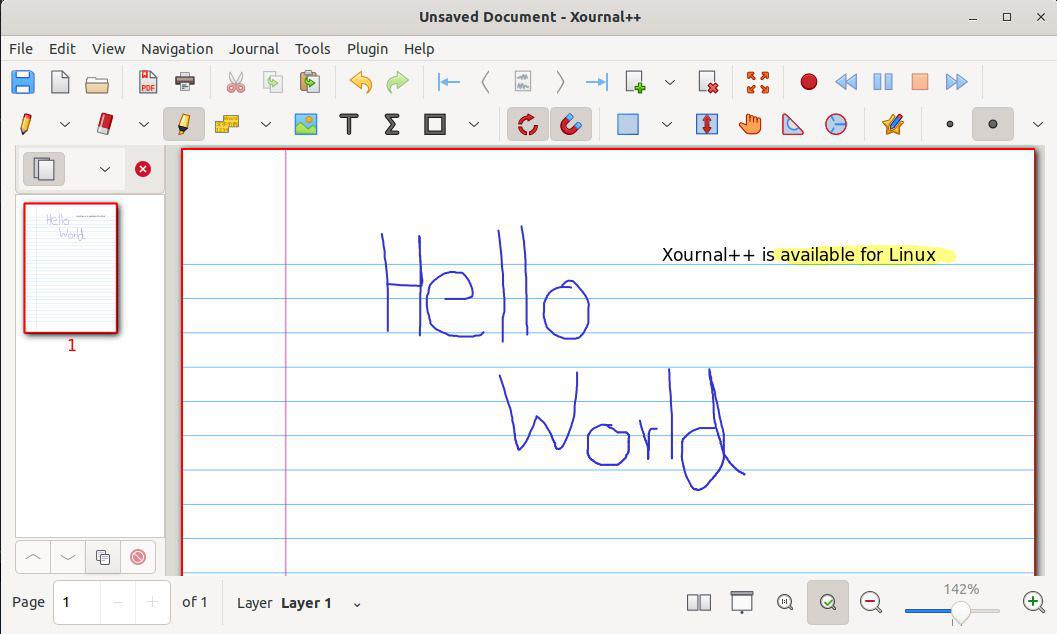
Task: Open the new page options dropdown
Action: point(669,82)
